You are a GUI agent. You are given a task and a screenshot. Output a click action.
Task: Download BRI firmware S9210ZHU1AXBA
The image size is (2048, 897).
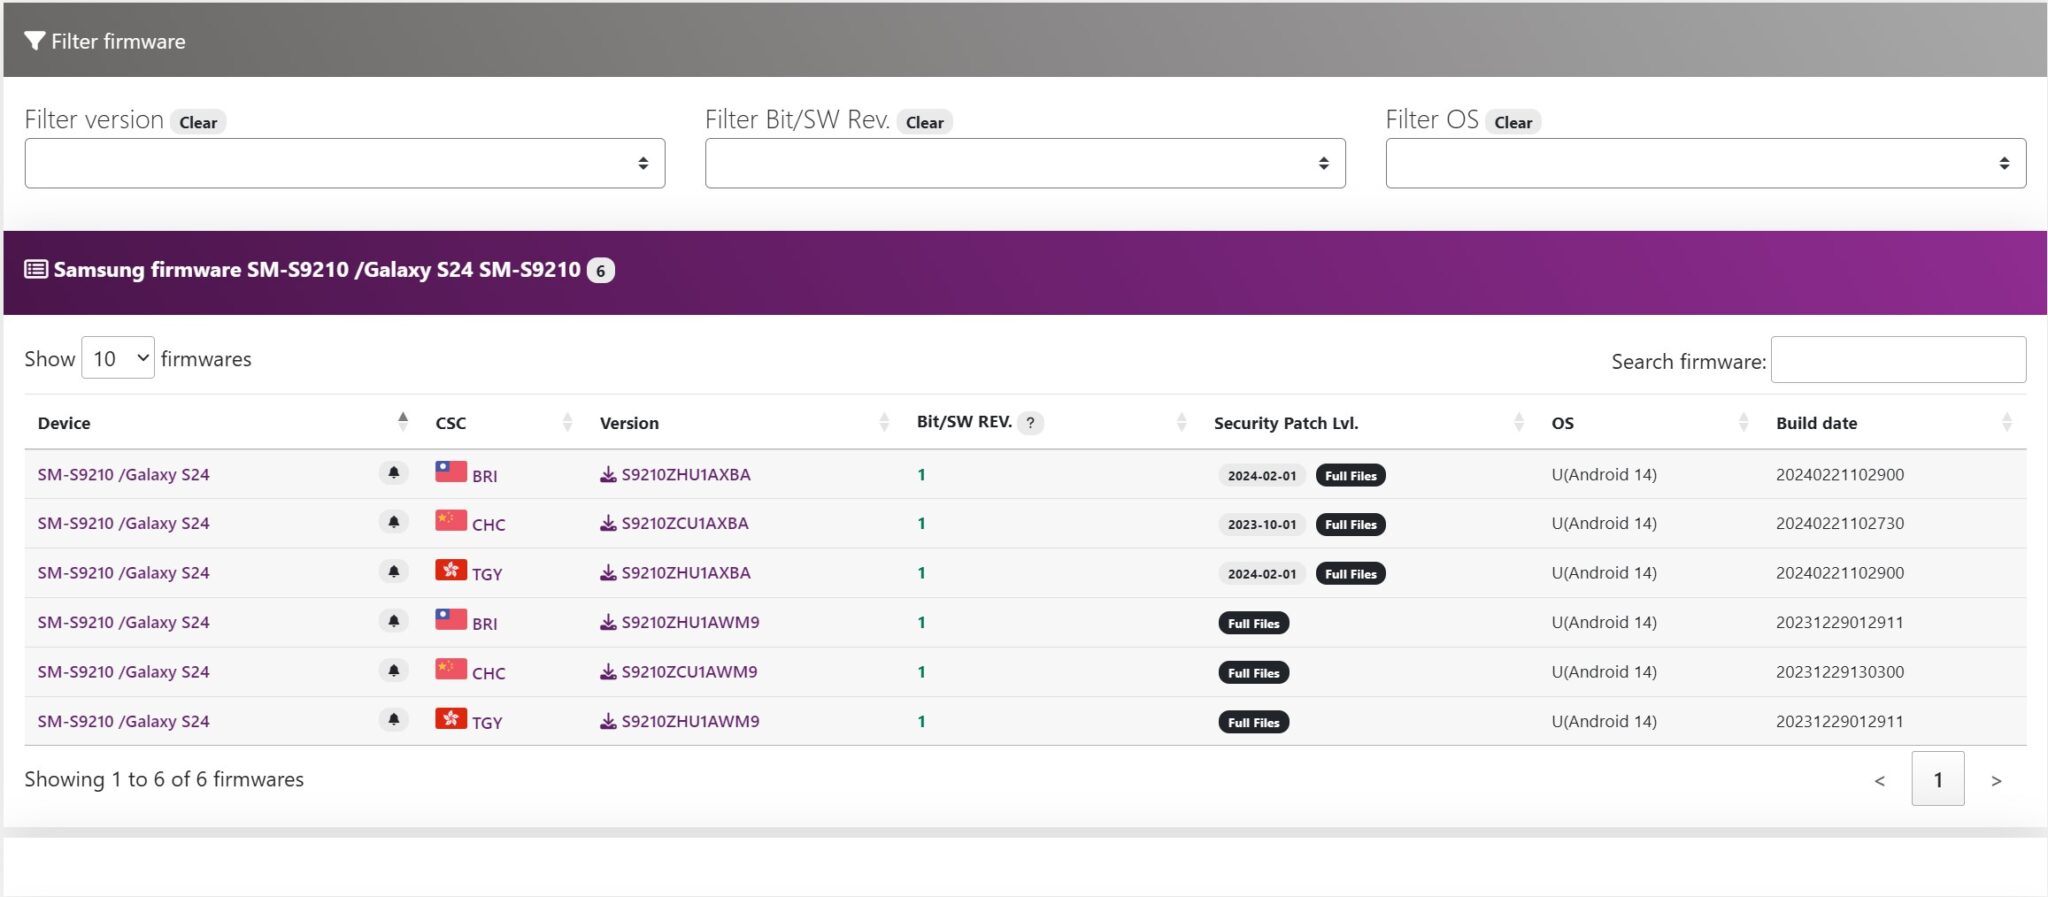click(675, 474)
